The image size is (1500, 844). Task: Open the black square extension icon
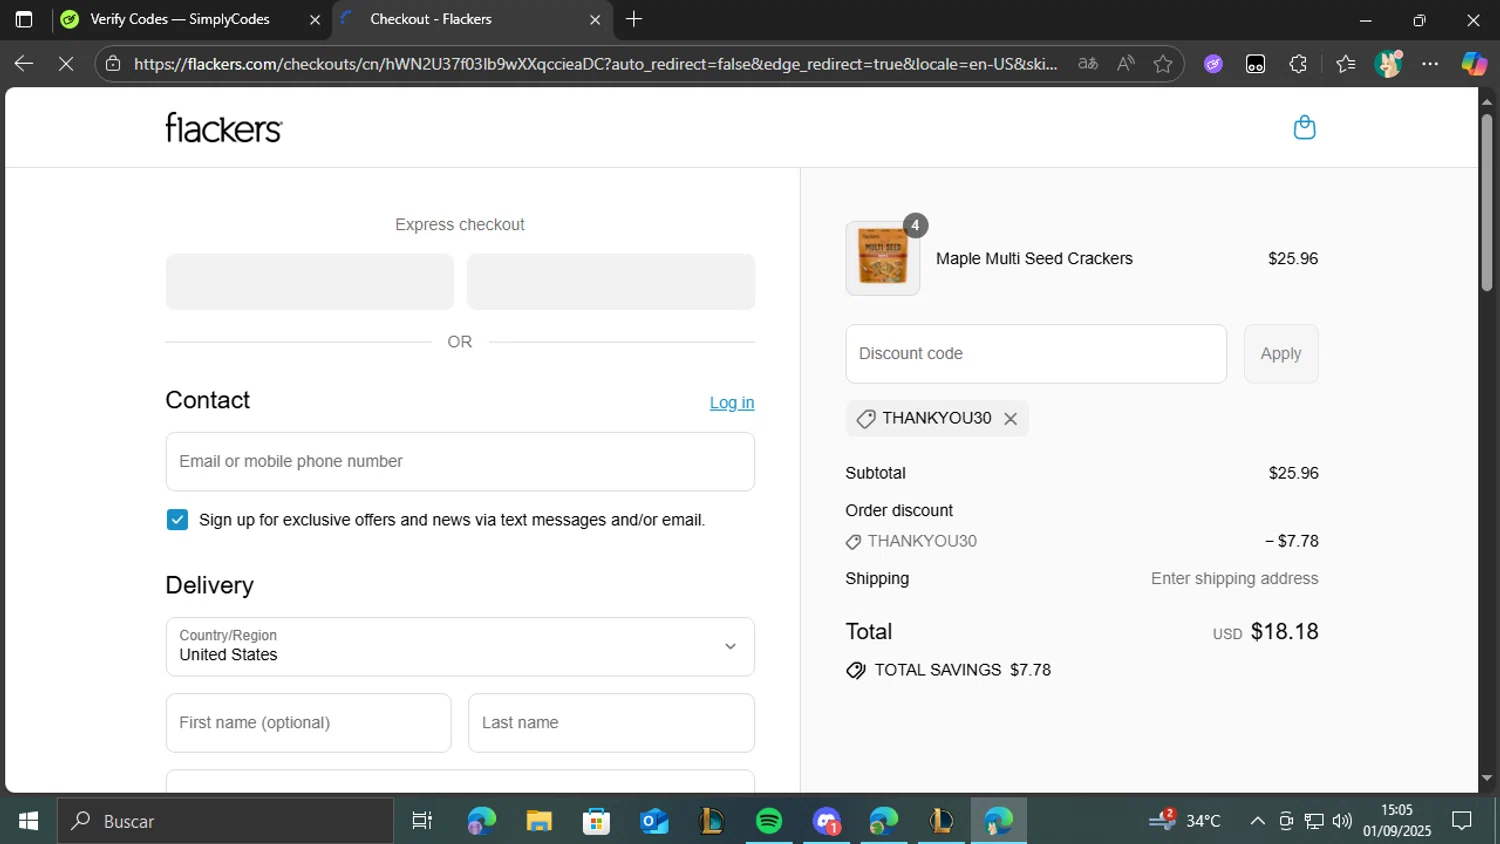pos(1256,64)
